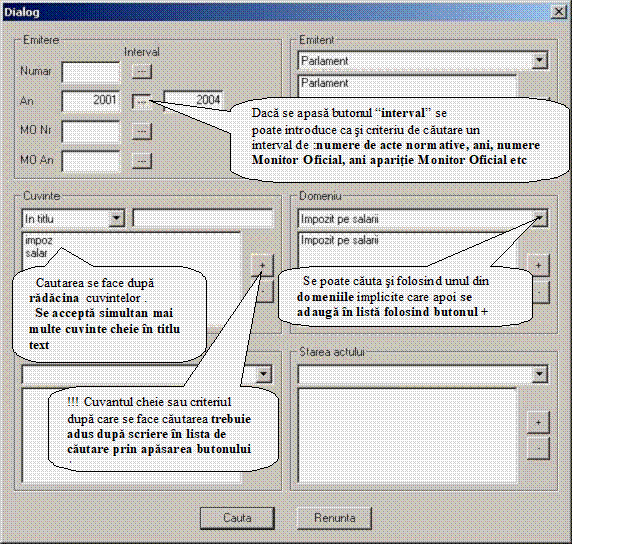Open the Starea actului dropdown
620x556 pixels.
click(539, 374)
